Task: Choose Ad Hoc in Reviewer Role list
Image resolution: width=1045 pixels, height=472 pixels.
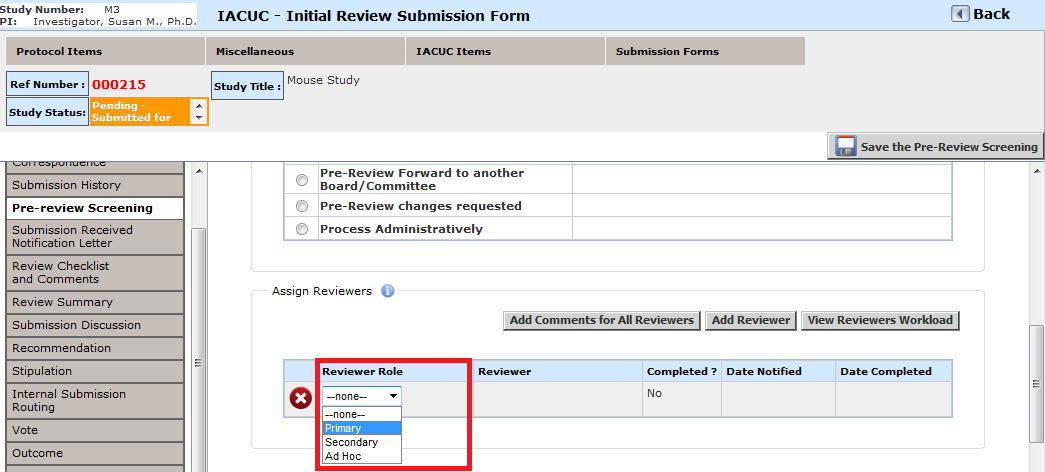Action: click(x=362, y=457)
